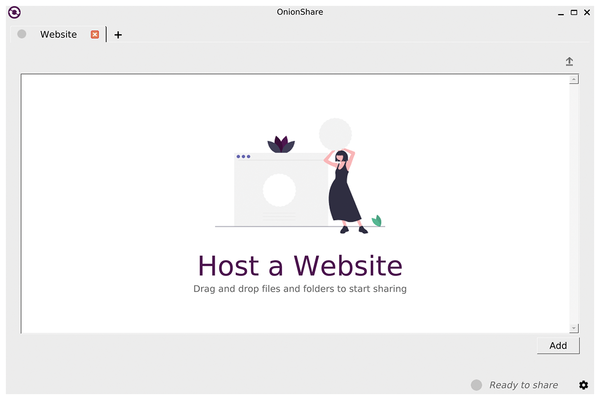
Task: Click the Ready to share status indicator
Action: point(476,385)
